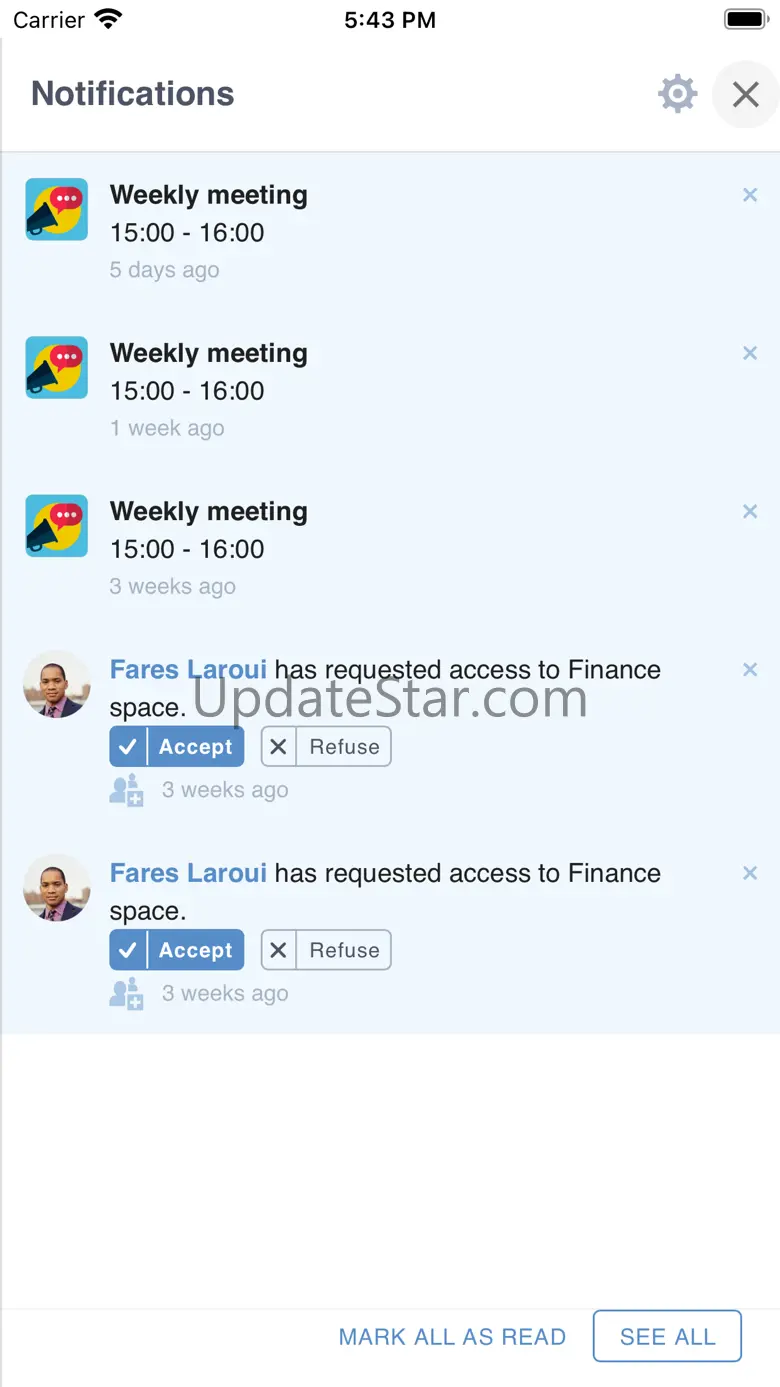The height and width of the screenshot is (1387, 780).
Task: Accept the first Finance space access request
Action: (177, 747)
